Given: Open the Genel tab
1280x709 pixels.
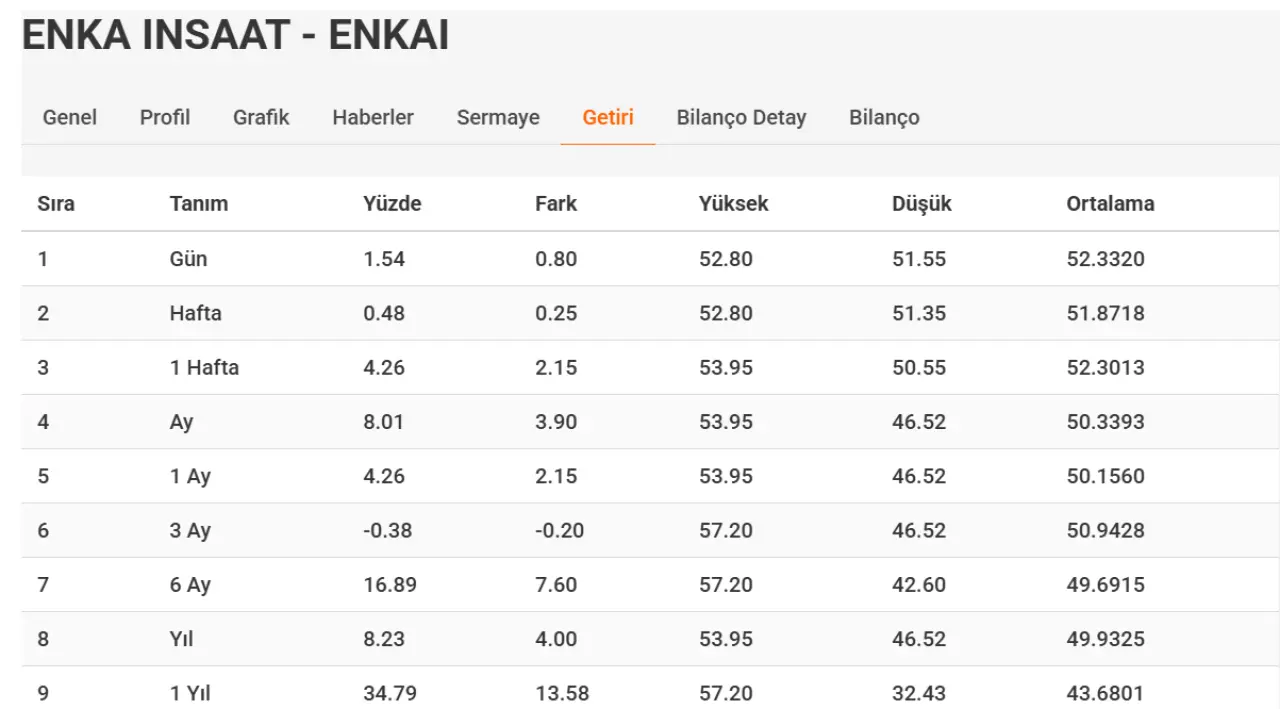Looking at the screenshot, I should pyautogui.click(x=70, y=117).
